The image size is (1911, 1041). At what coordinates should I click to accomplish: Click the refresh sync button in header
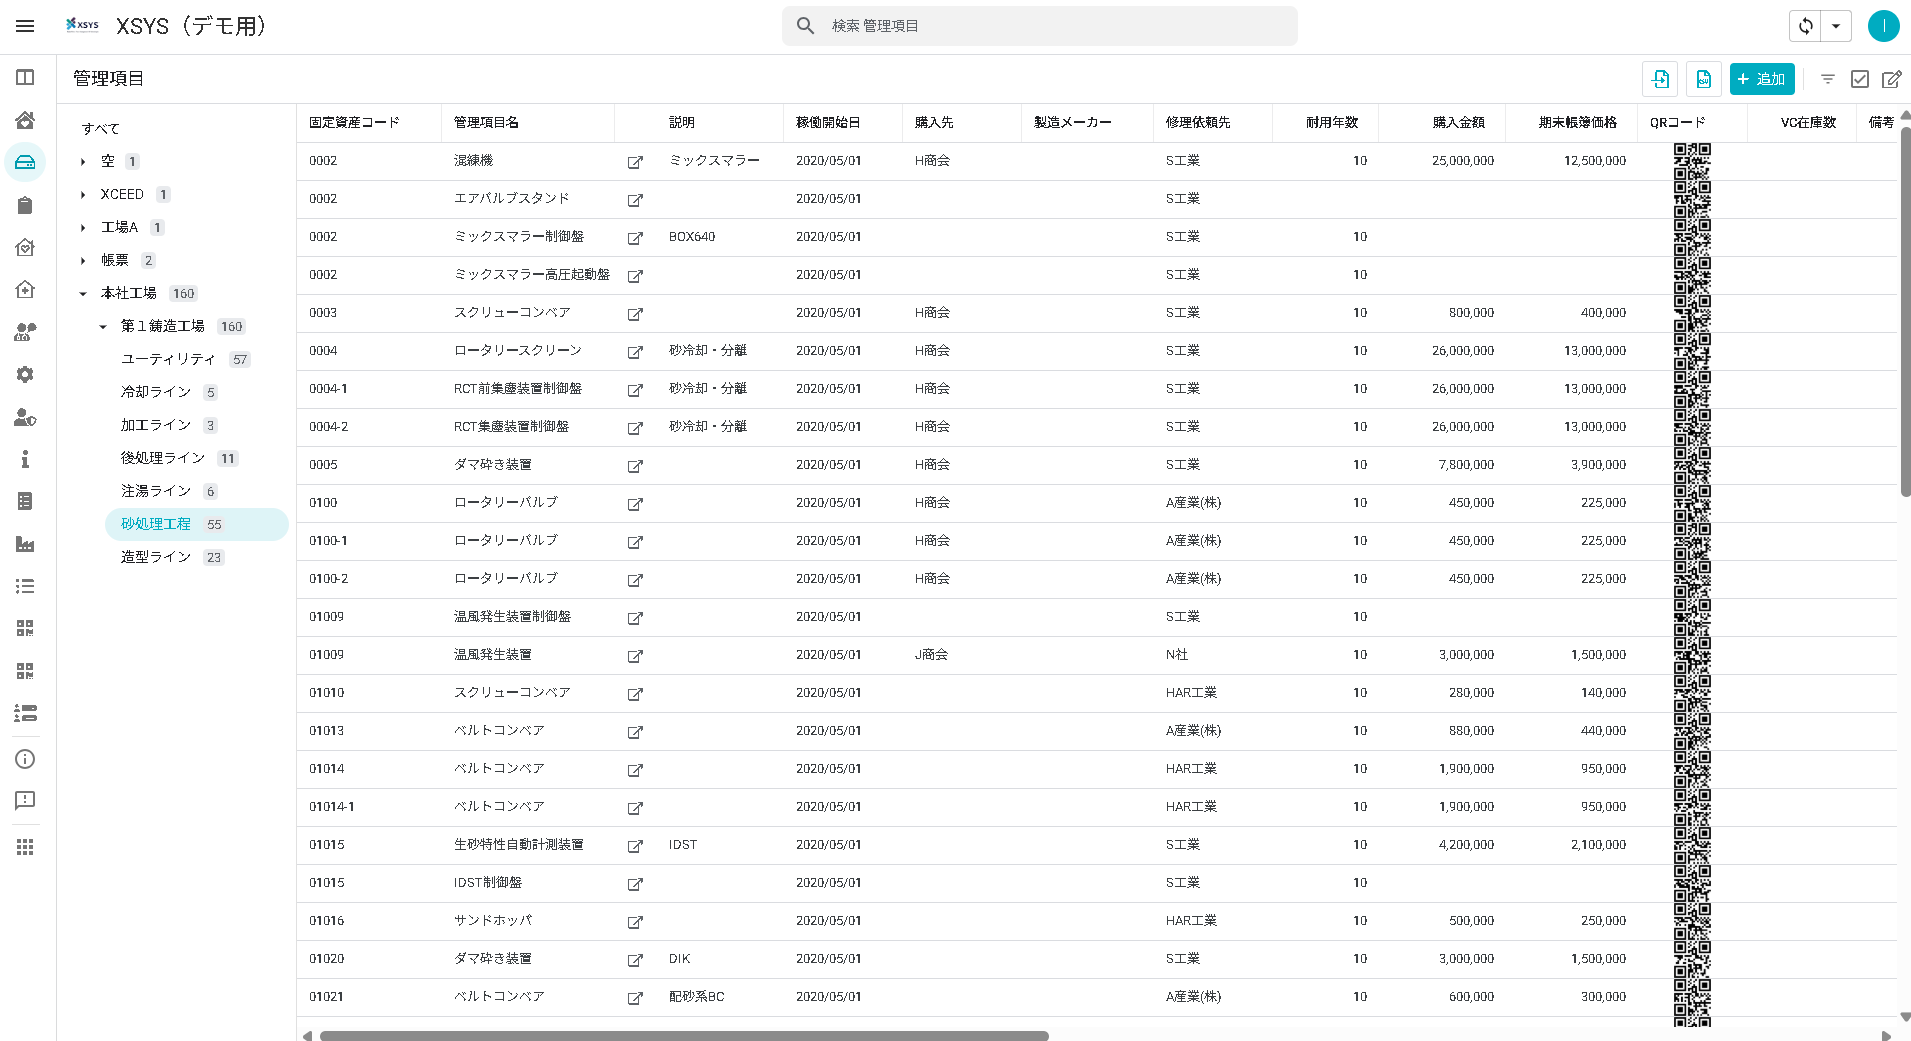point(1805,26)
